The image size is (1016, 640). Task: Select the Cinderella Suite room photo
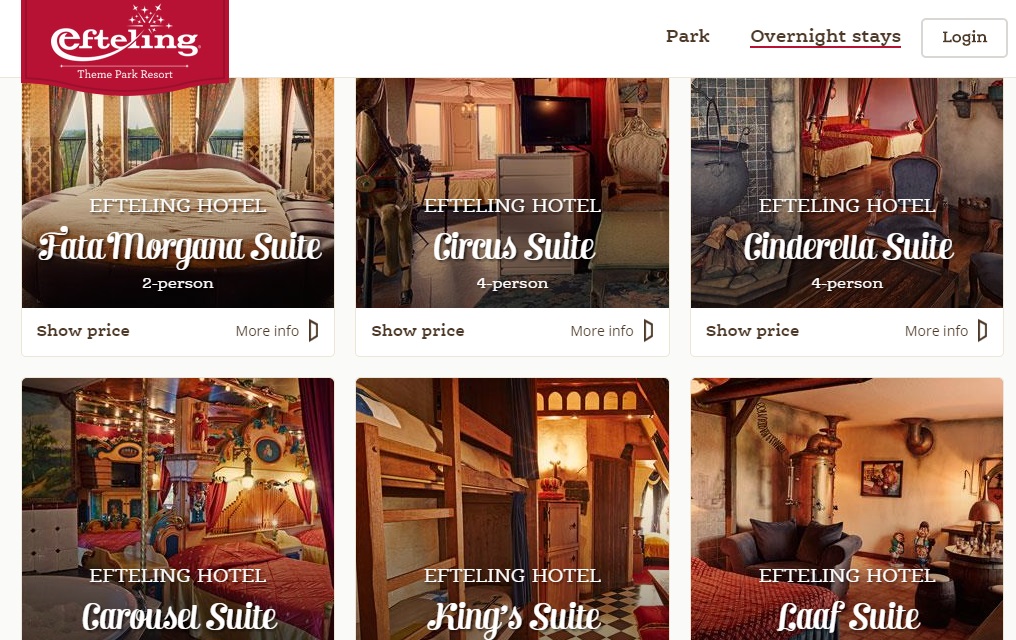(x=847, y=193)
